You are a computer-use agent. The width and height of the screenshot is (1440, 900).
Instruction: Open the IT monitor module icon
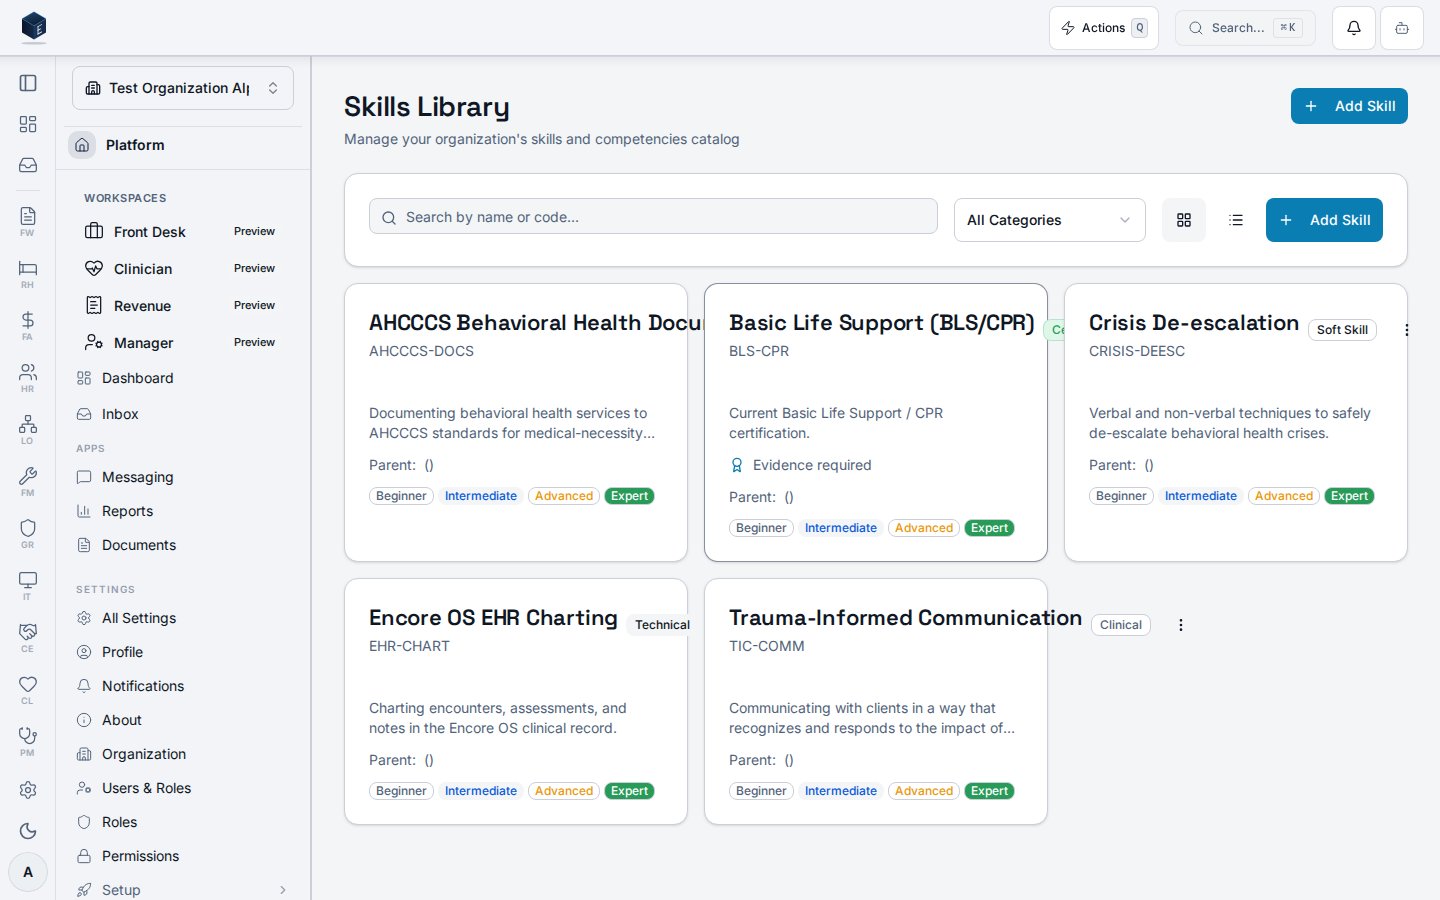28,585
